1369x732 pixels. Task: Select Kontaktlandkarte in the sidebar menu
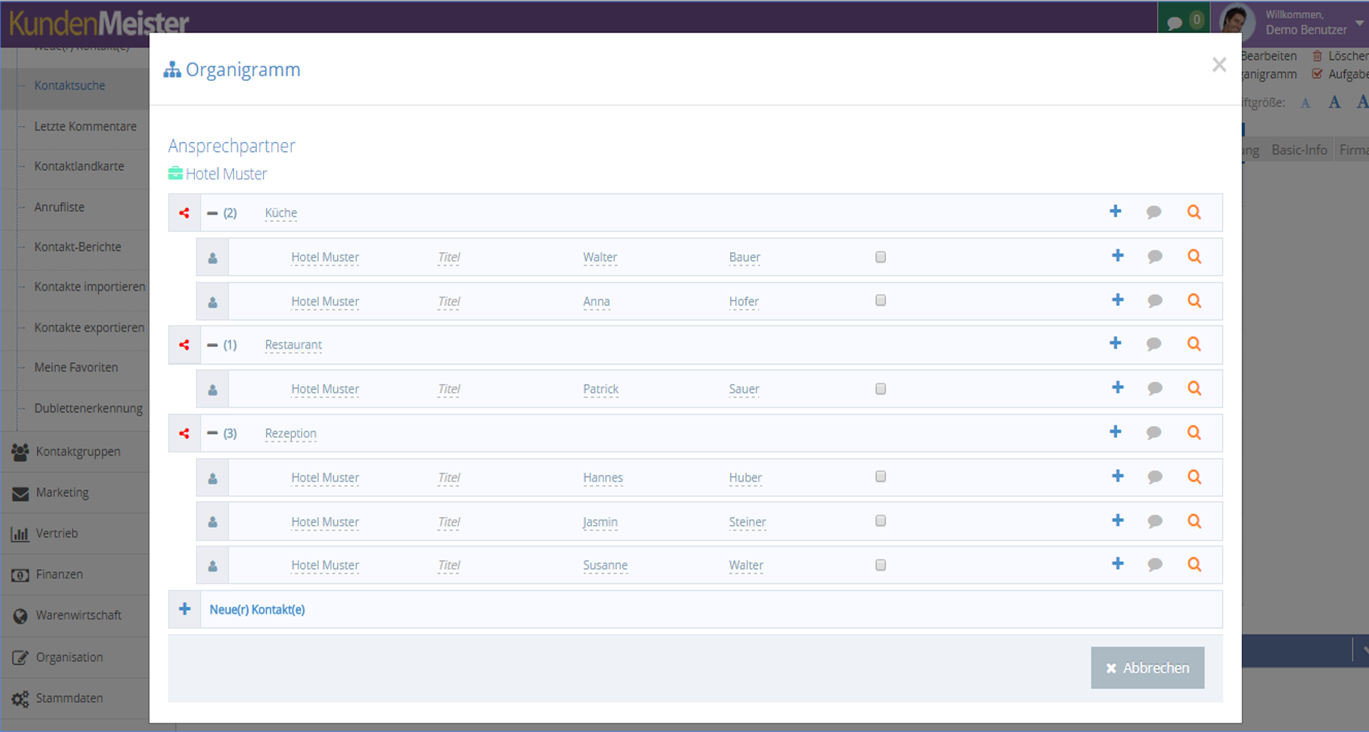pyautogui.click(x=79, y=166)
